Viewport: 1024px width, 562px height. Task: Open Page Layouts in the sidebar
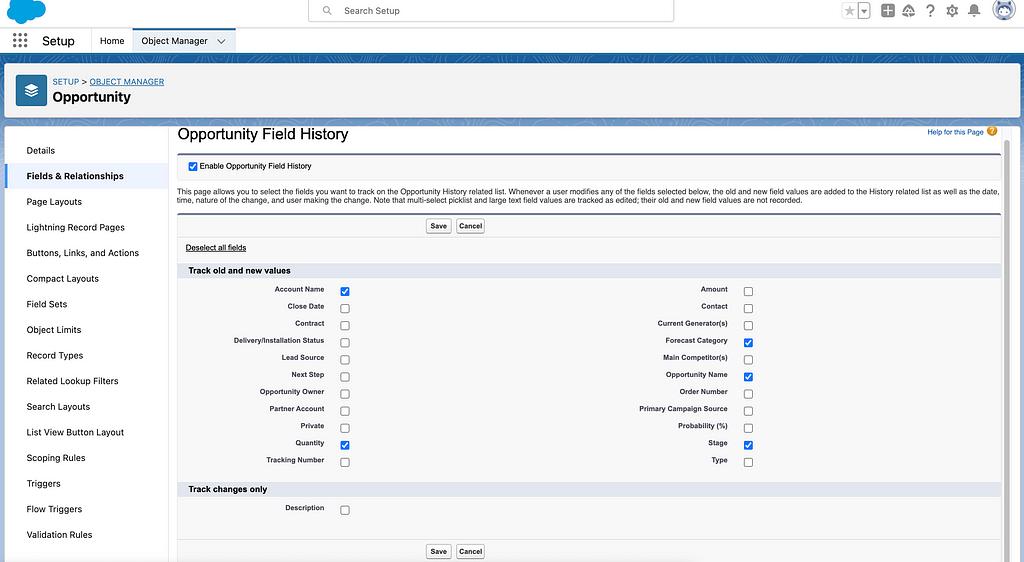54,202
